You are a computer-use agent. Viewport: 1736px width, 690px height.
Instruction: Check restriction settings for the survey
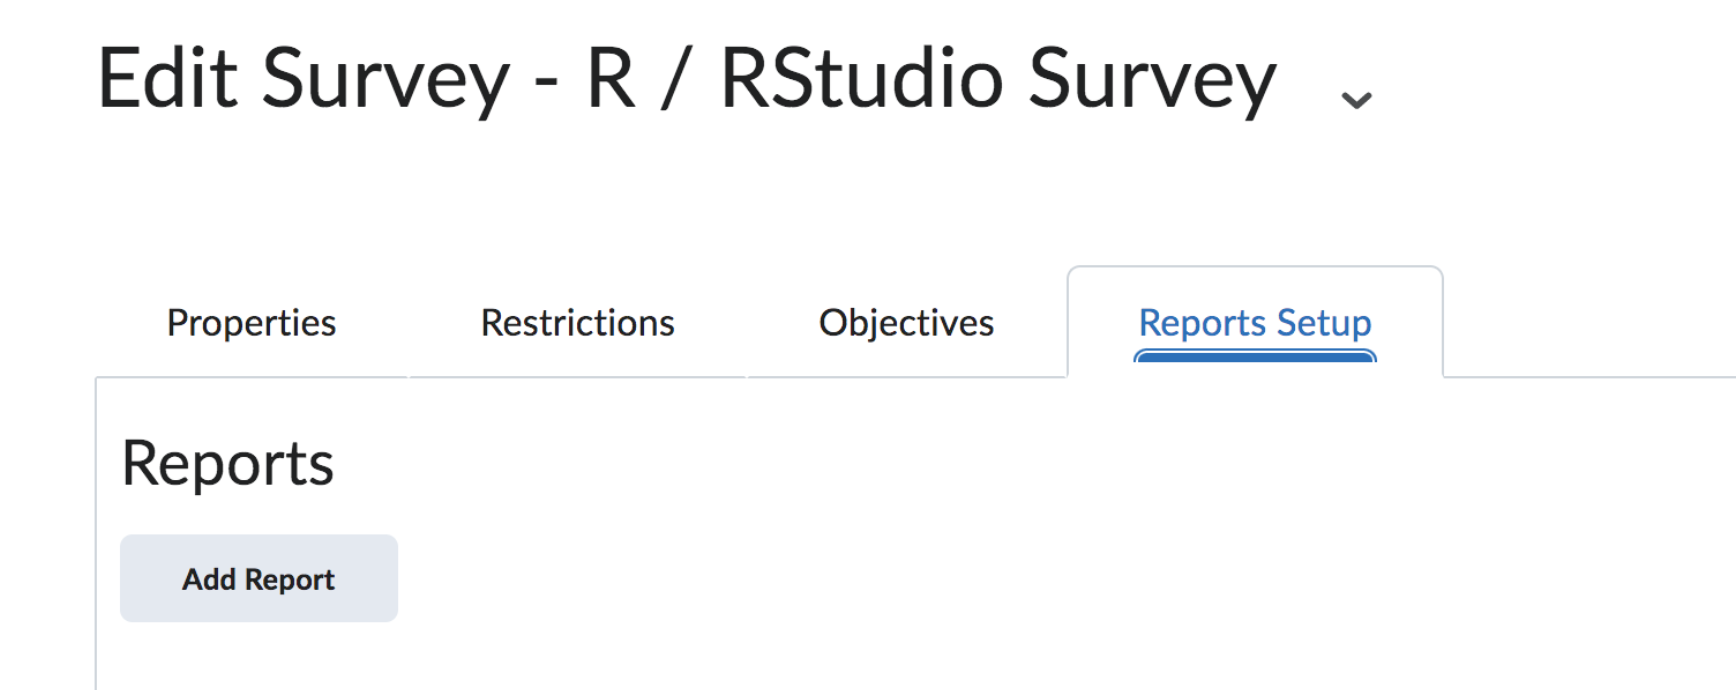tap(577, 322)
